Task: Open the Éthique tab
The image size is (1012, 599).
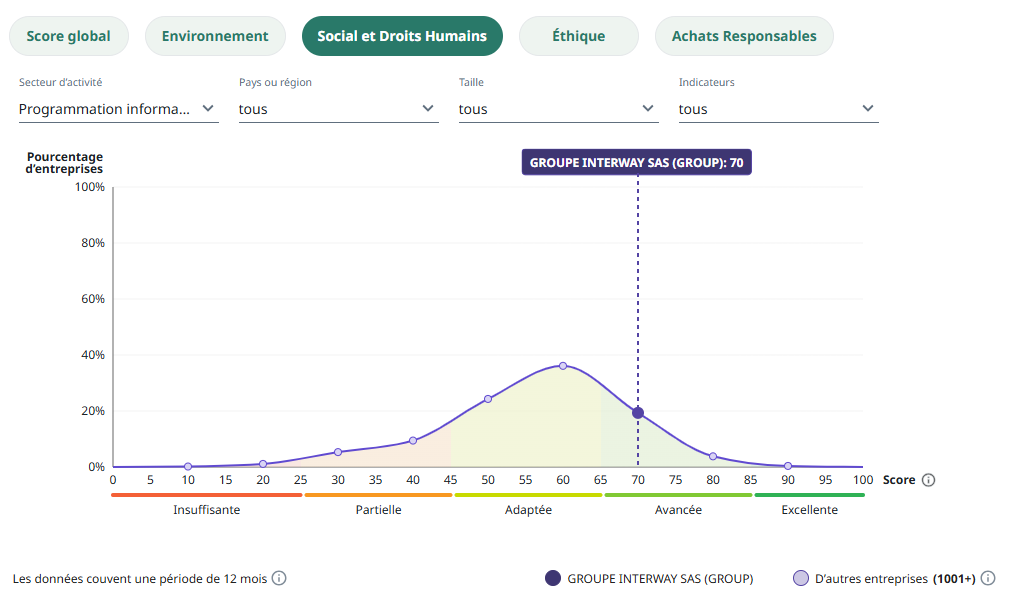Action: [x=578, y=36]
